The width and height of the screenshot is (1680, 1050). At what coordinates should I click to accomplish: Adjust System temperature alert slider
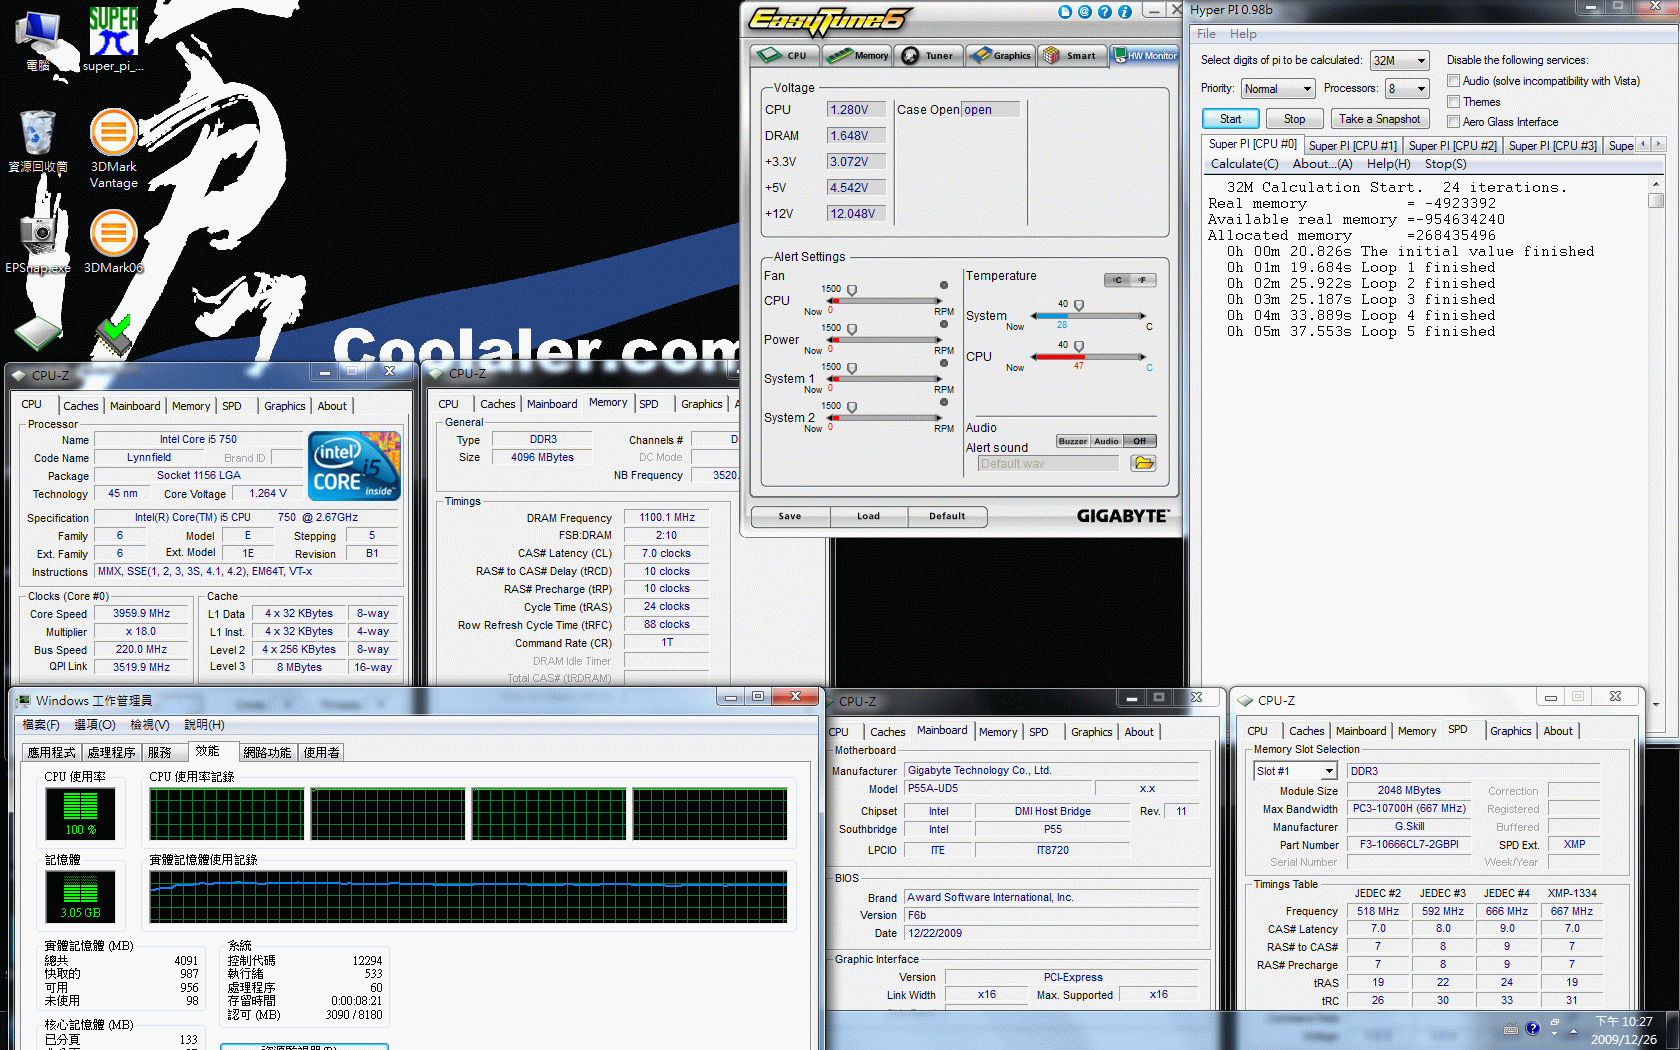tap(1079, 306)
